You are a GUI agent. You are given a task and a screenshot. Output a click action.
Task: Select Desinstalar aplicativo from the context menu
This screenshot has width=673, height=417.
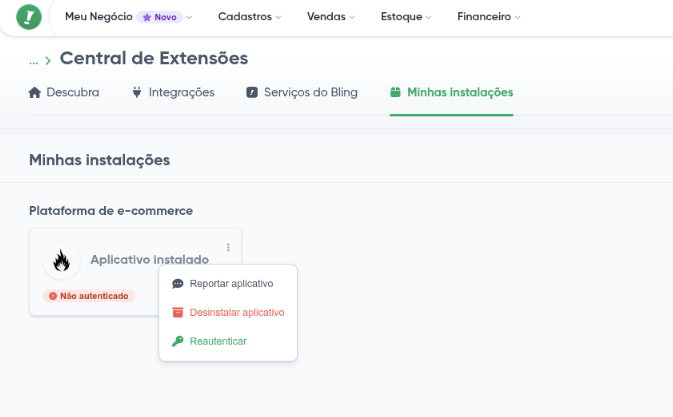pos(237,312)
